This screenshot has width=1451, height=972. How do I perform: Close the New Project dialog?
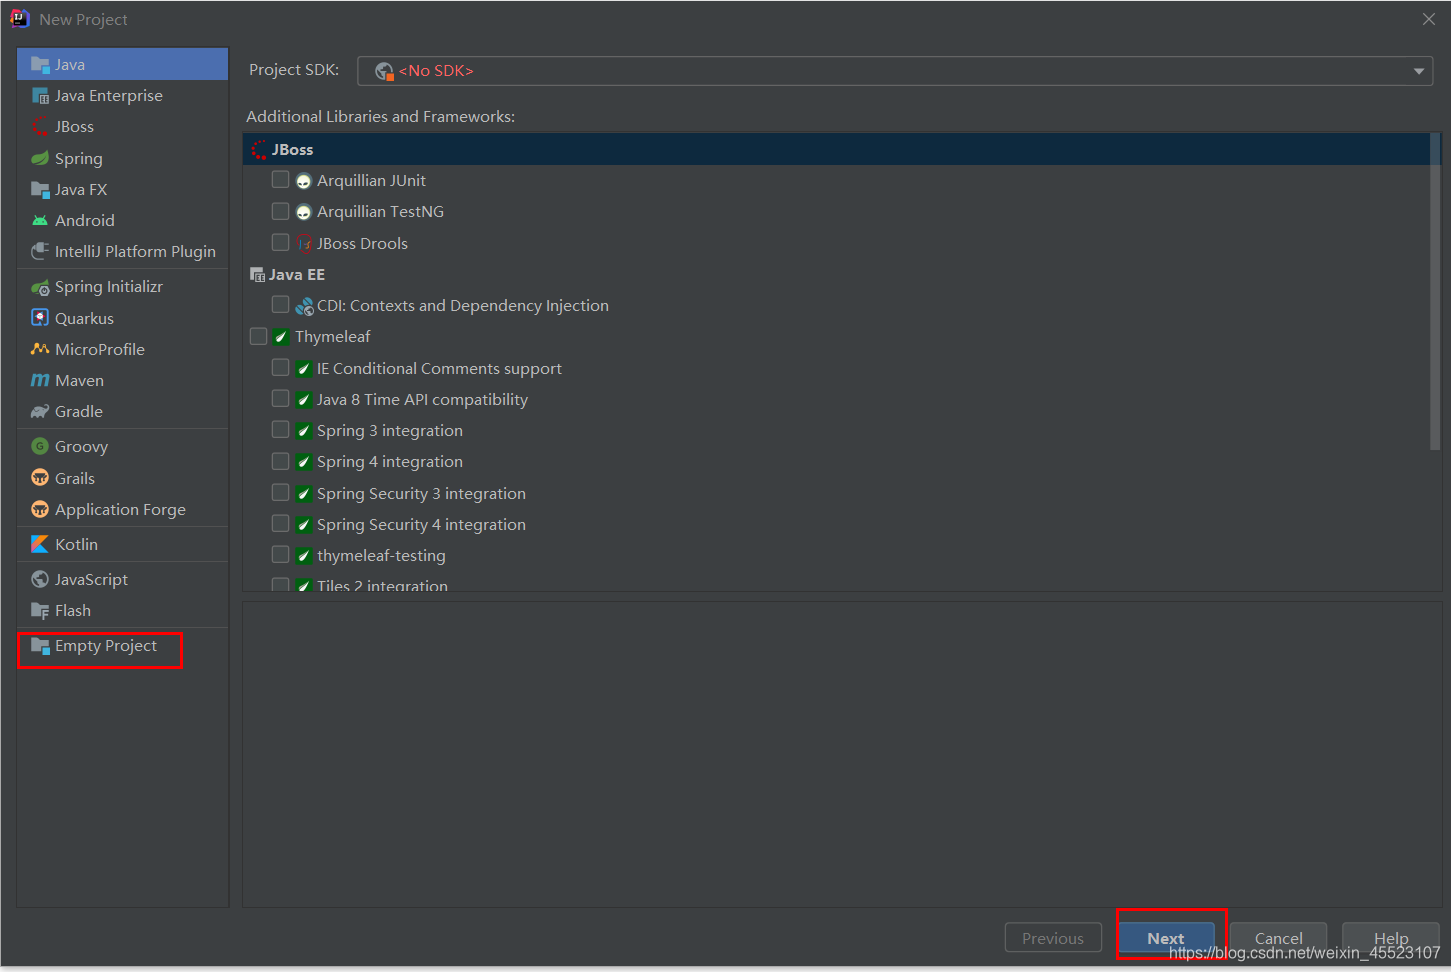(x=1429, y=19)
